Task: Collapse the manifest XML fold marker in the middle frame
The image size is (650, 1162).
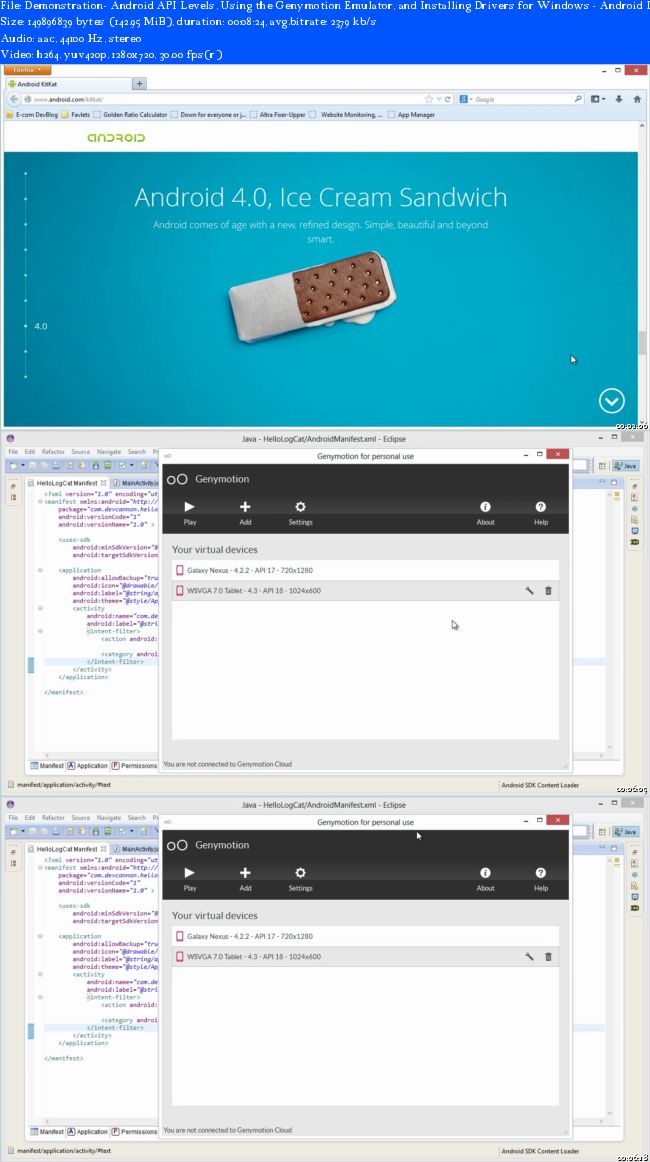Action: (40, 502)
